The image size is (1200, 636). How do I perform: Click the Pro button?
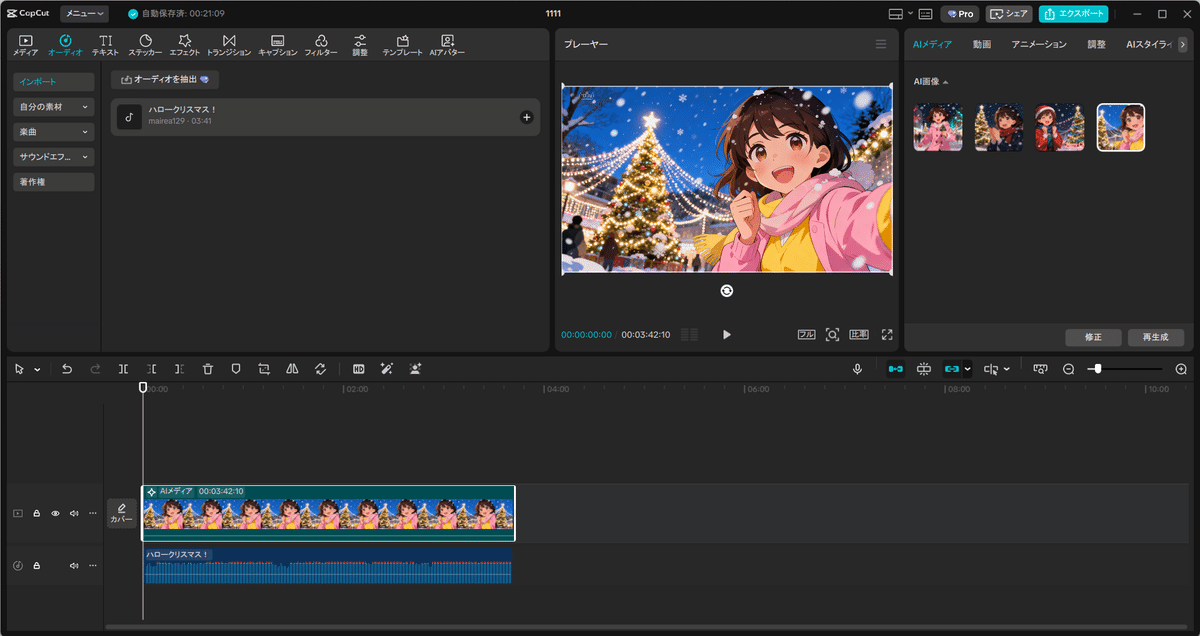coord(960,14)
